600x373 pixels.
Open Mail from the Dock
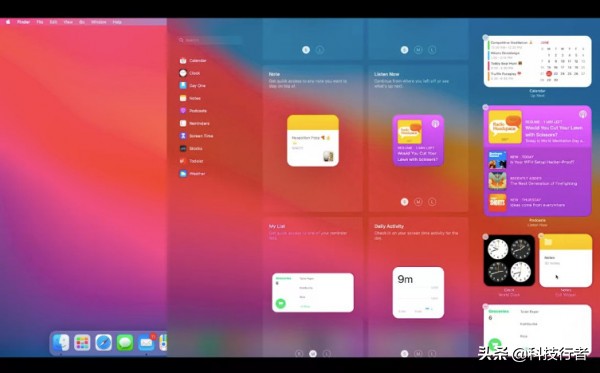tap(147, 342)
